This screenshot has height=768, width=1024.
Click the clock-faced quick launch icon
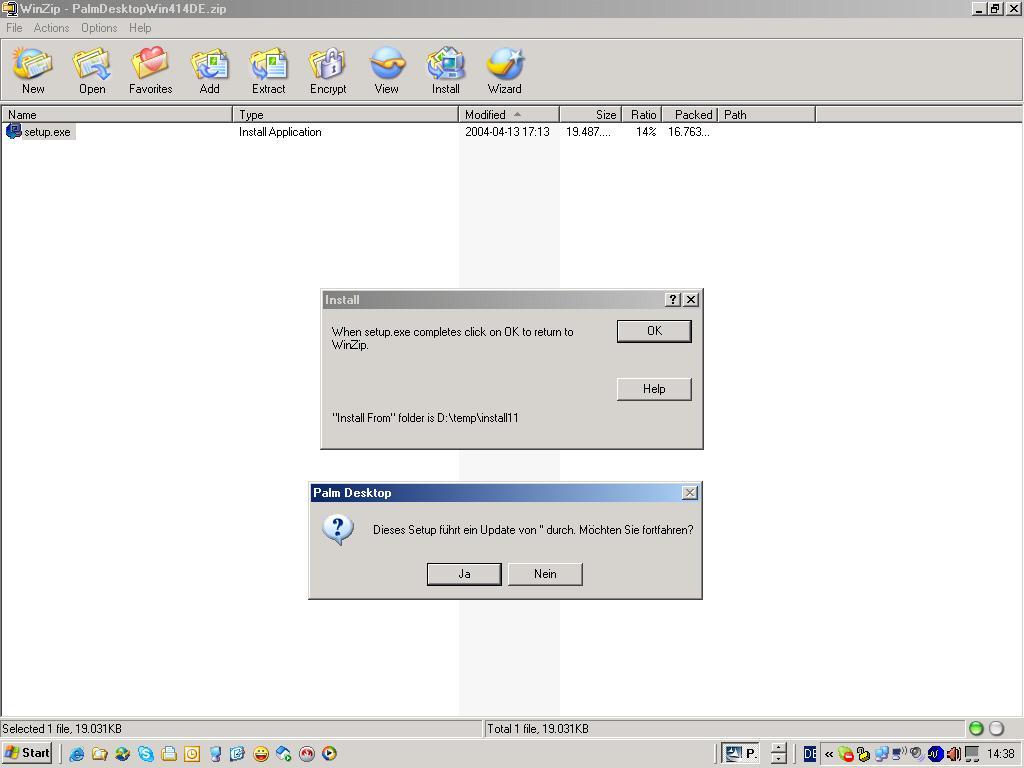coord(192,754)
